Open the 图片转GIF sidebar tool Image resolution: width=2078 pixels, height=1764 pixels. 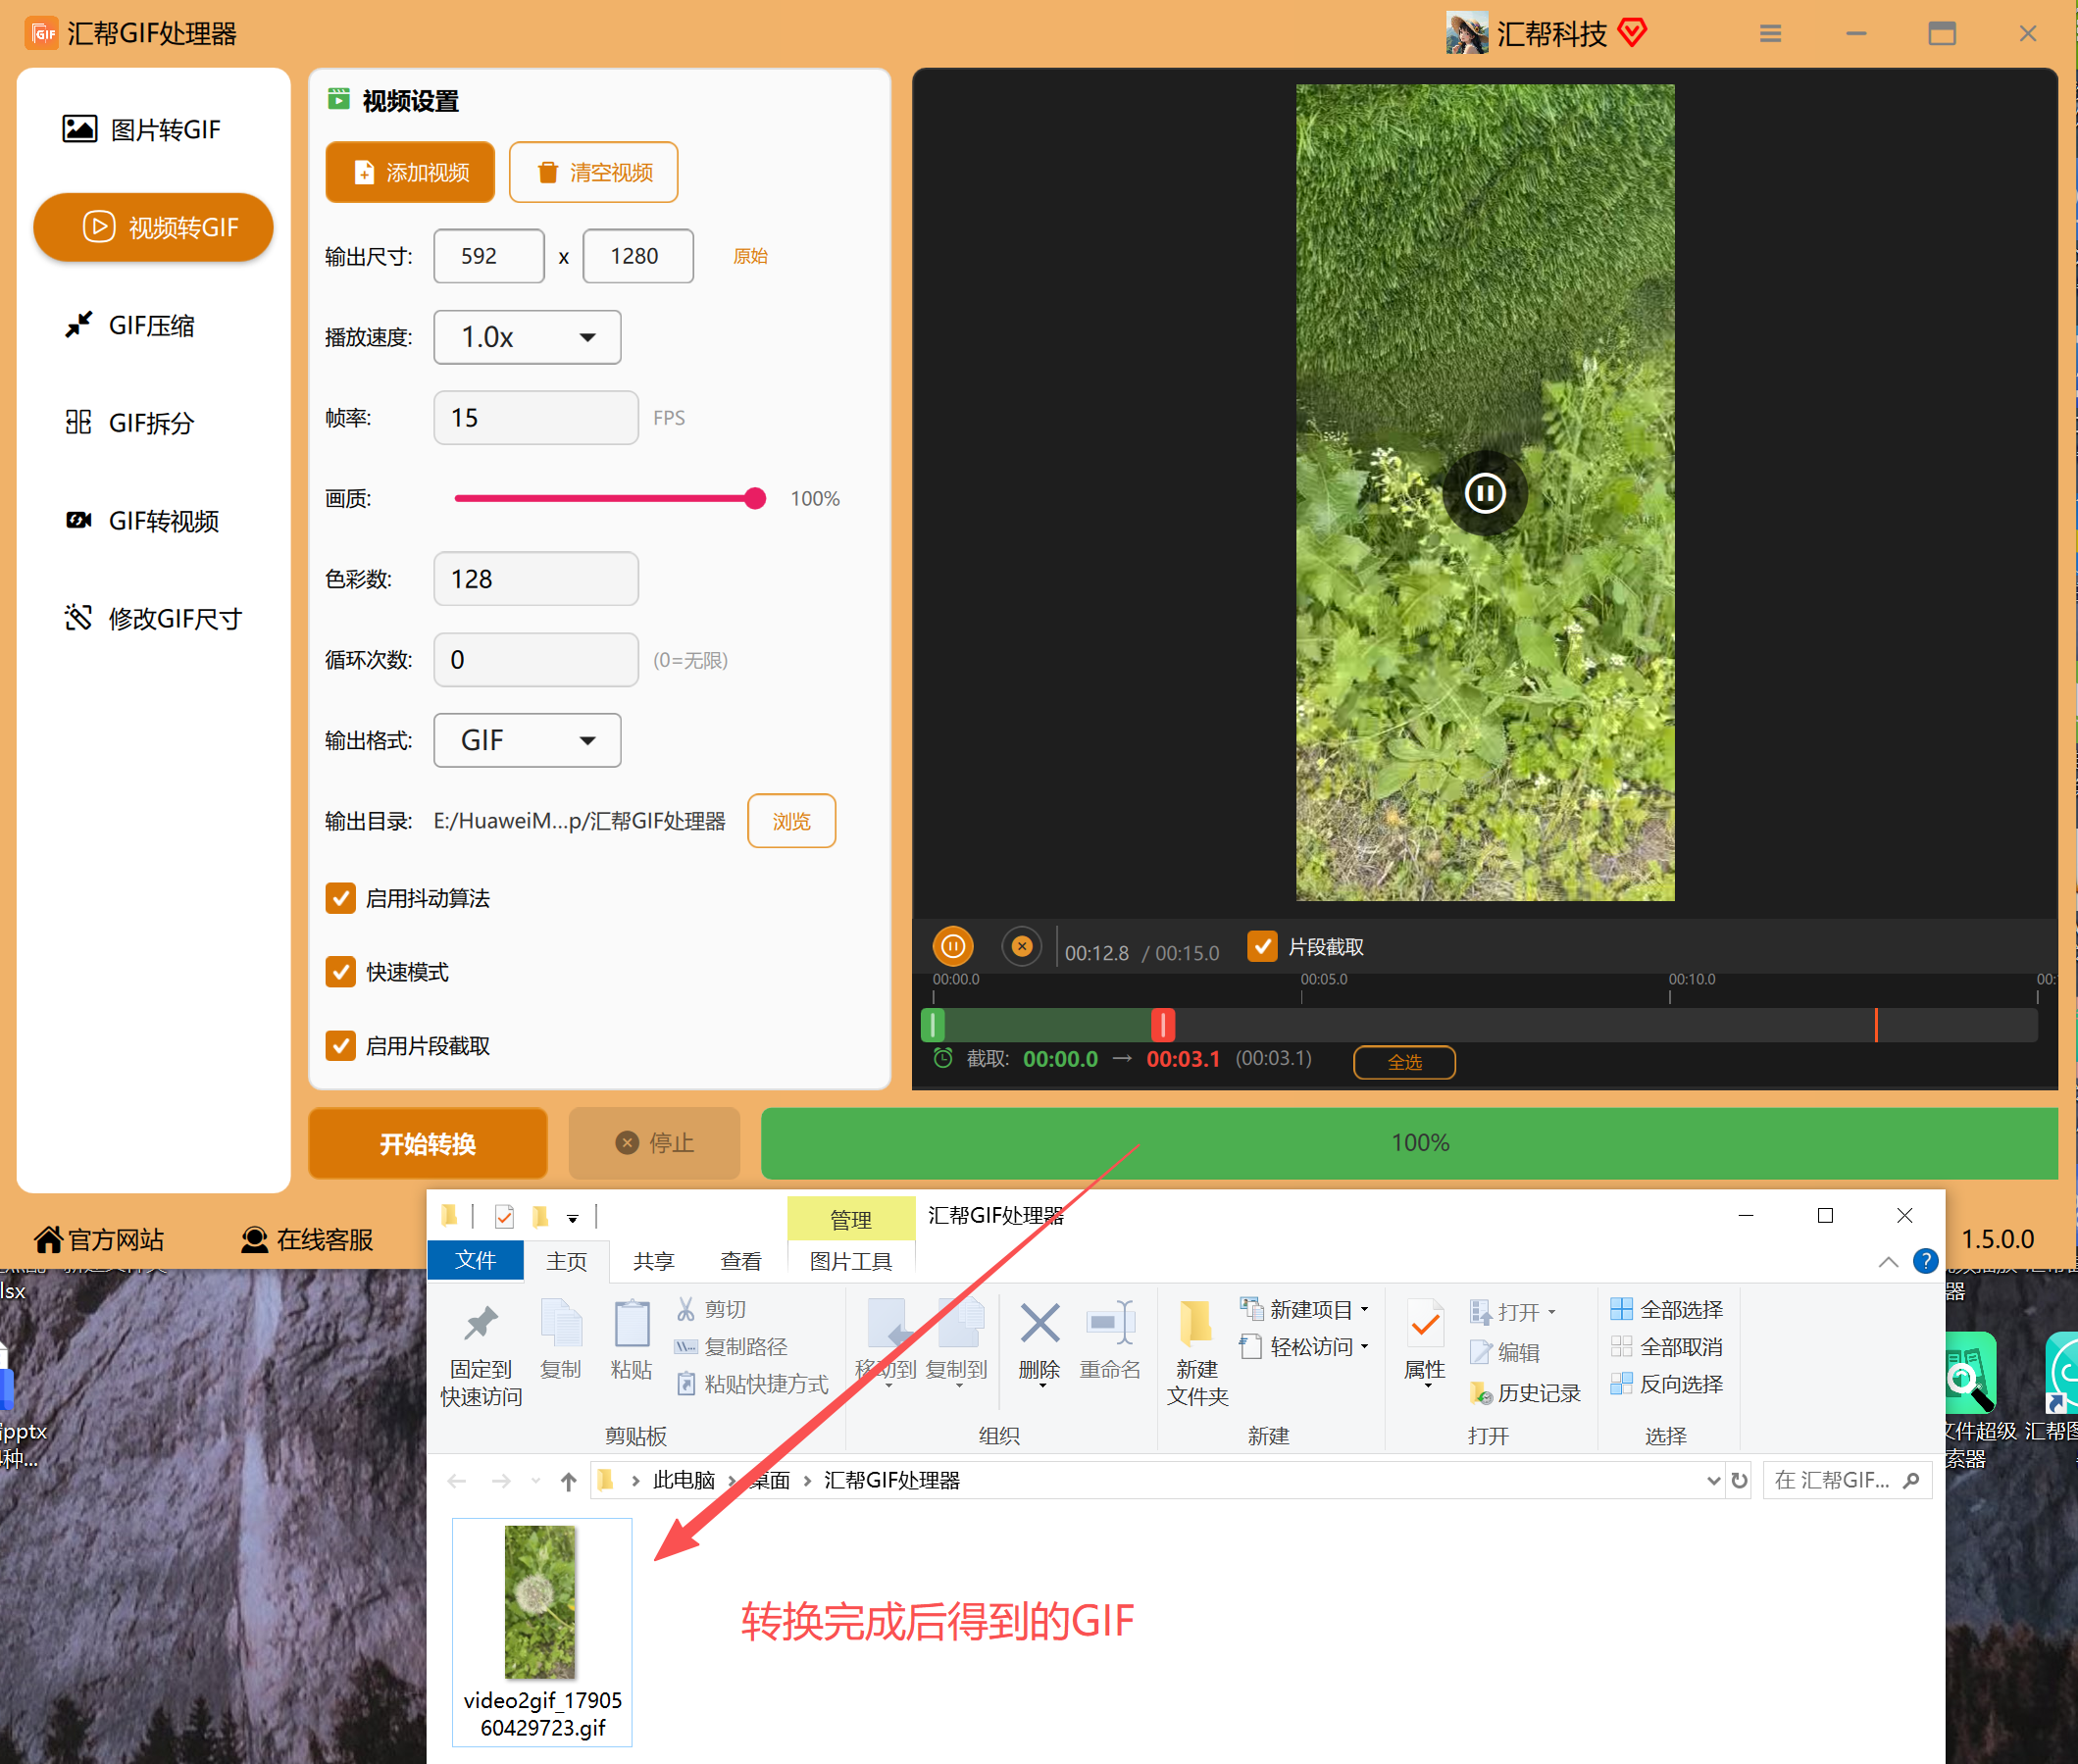click(142, 129)
